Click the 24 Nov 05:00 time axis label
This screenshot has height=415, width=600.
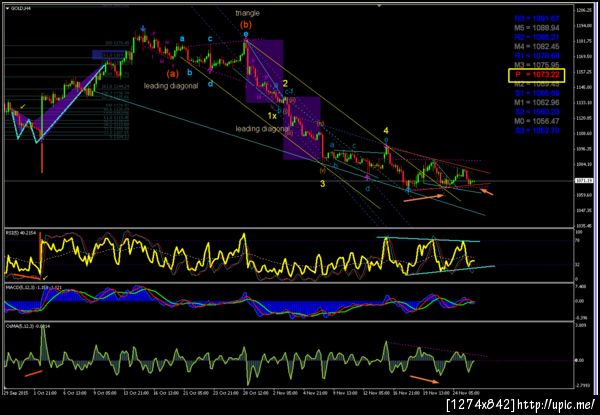click(x=468, y=393)
